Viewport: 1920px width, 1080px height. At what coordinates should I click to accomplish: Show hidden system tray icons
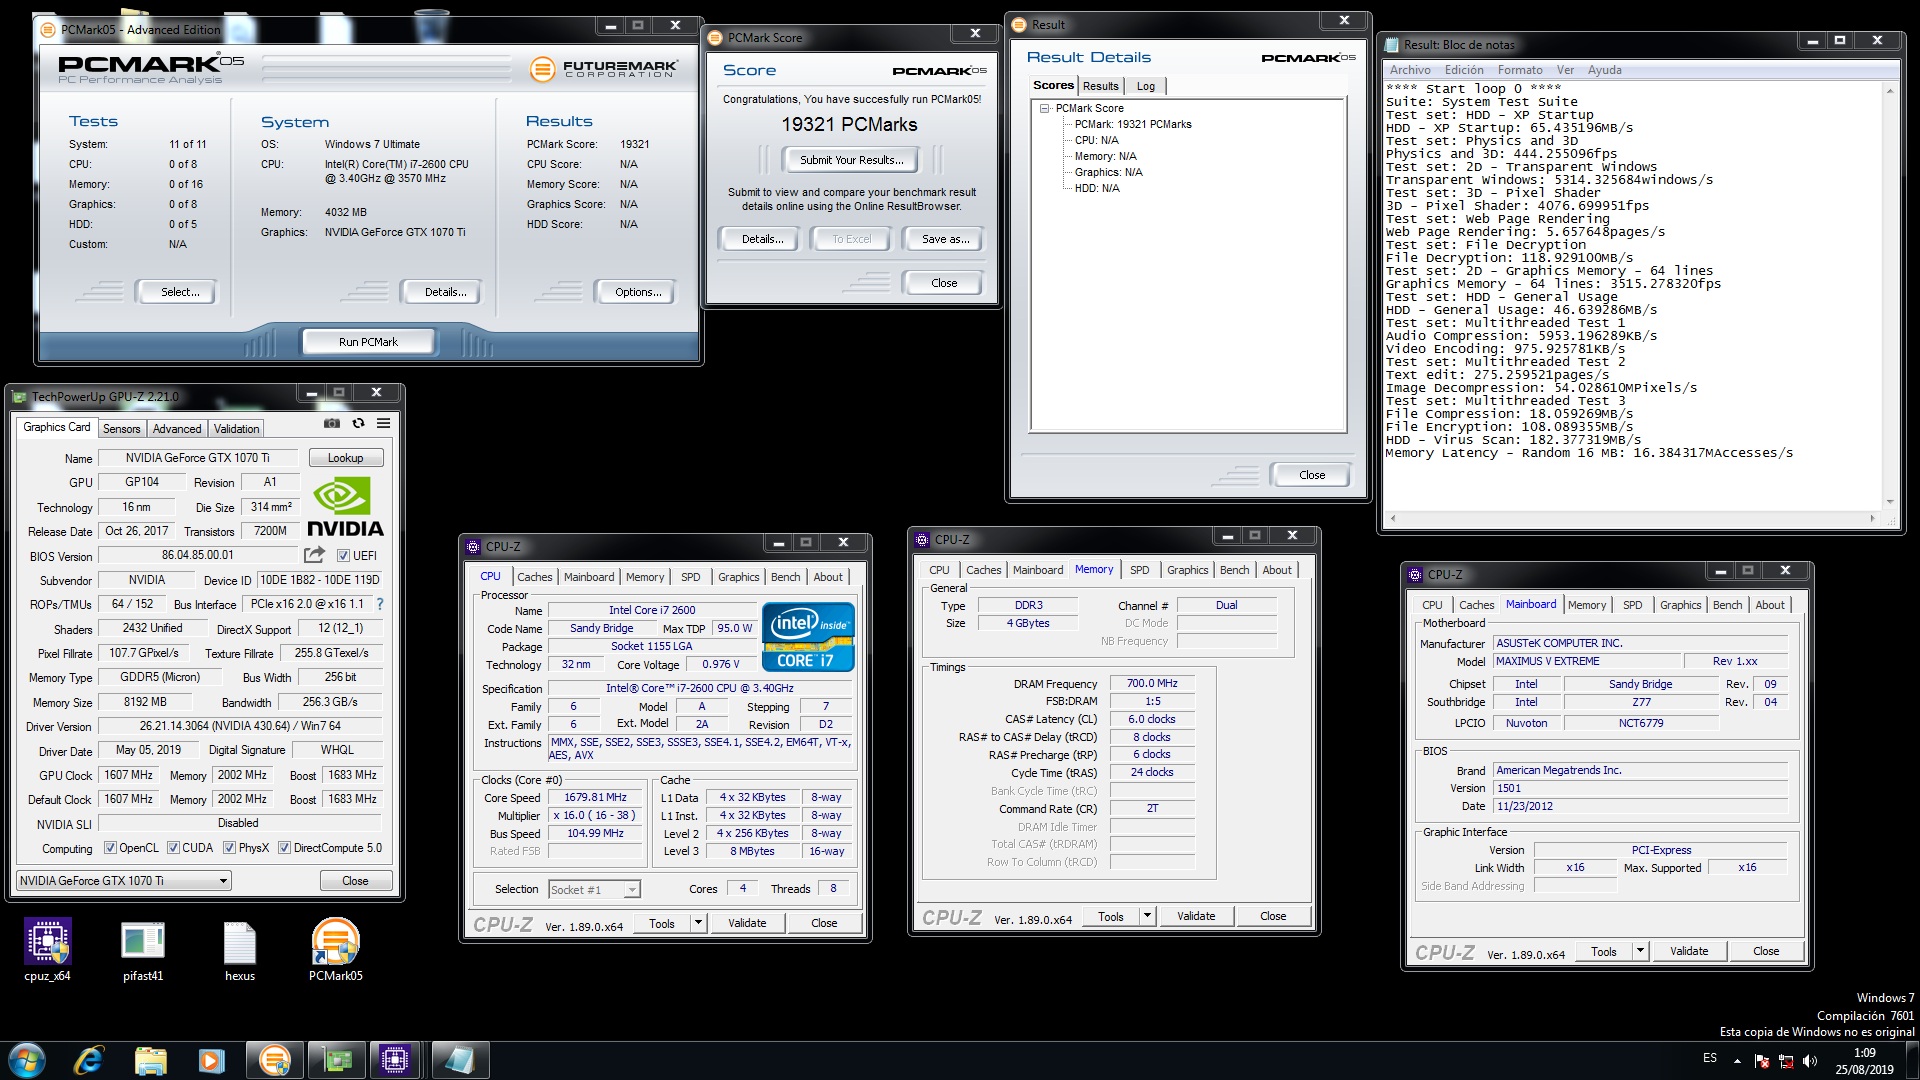[x=1737, y=1061]
